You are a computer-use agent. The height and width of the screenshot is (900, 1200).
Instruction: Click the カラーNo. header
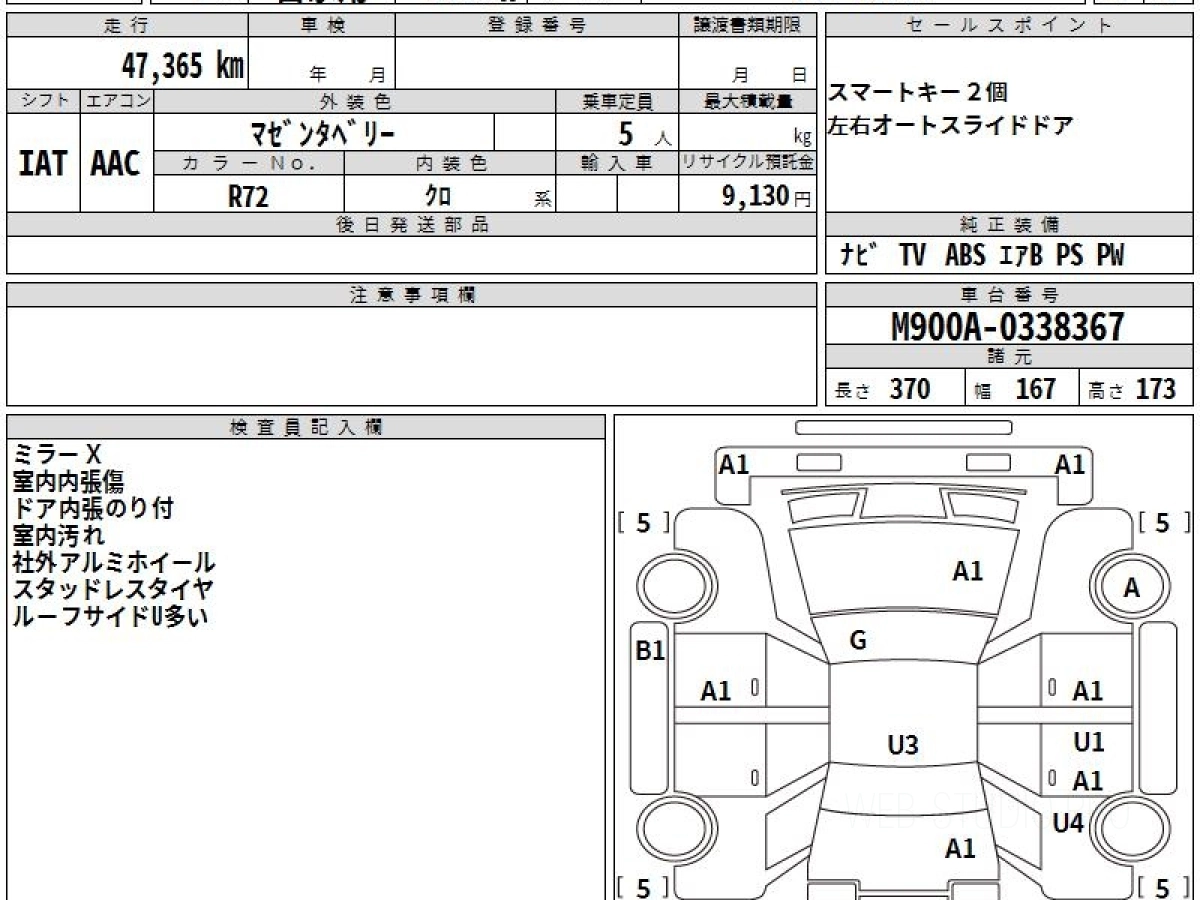[249, 163]
